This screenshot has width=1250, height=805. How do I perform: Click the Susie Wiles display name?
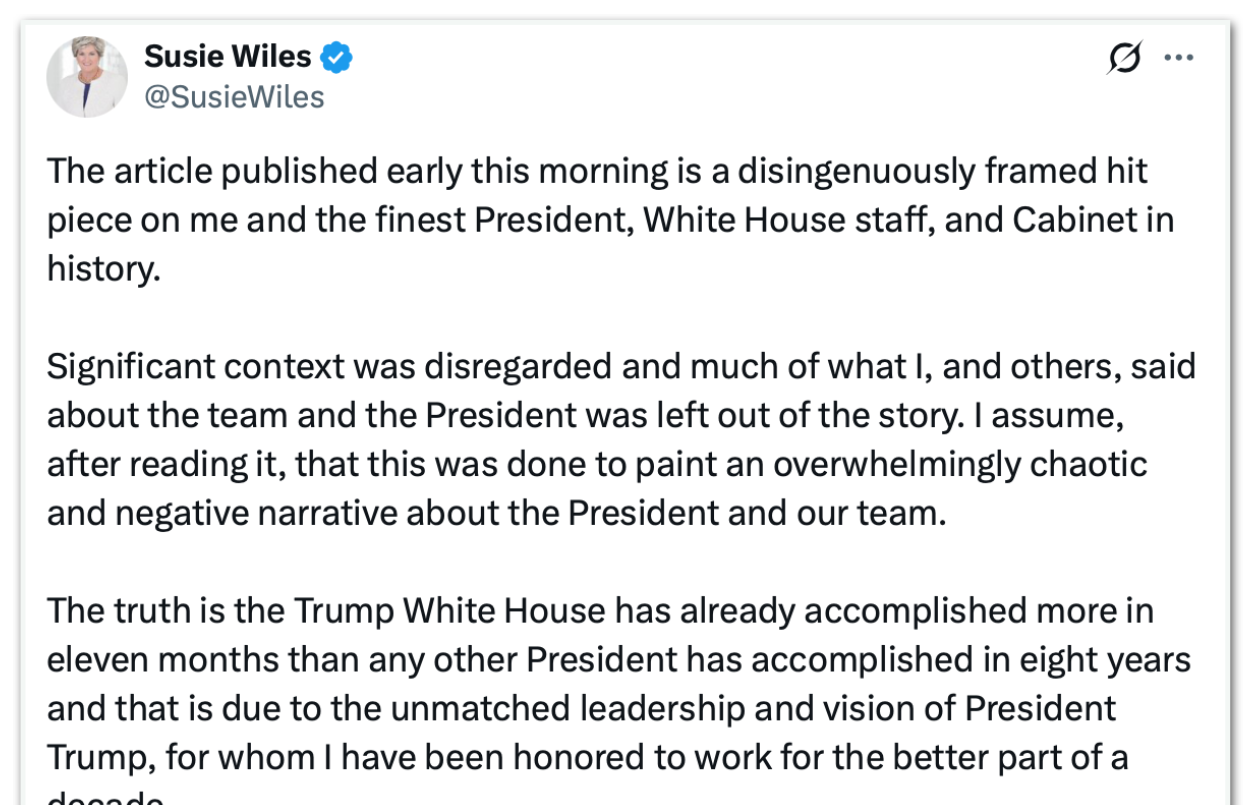[228, 57]
